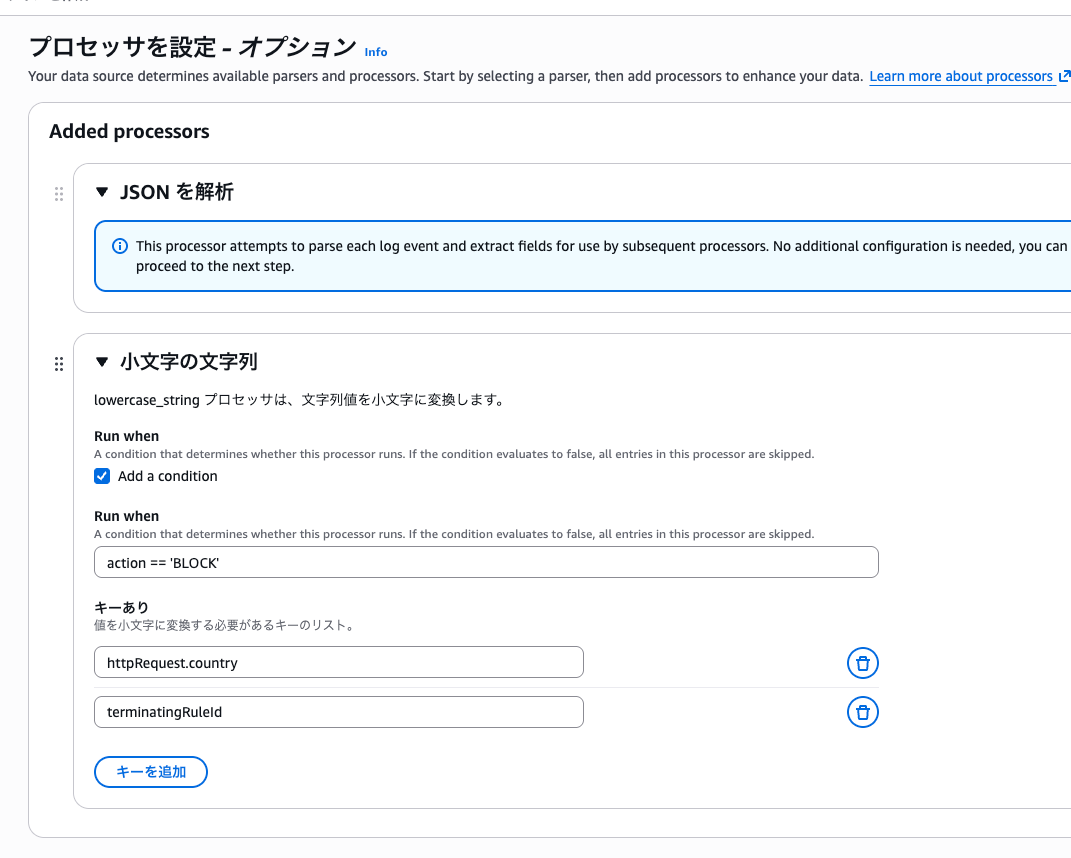Click the drag handle for 小文字の文字列 processor
Image resolution: width=1071 pixels, height=858 pixels.
click(58, 364)
